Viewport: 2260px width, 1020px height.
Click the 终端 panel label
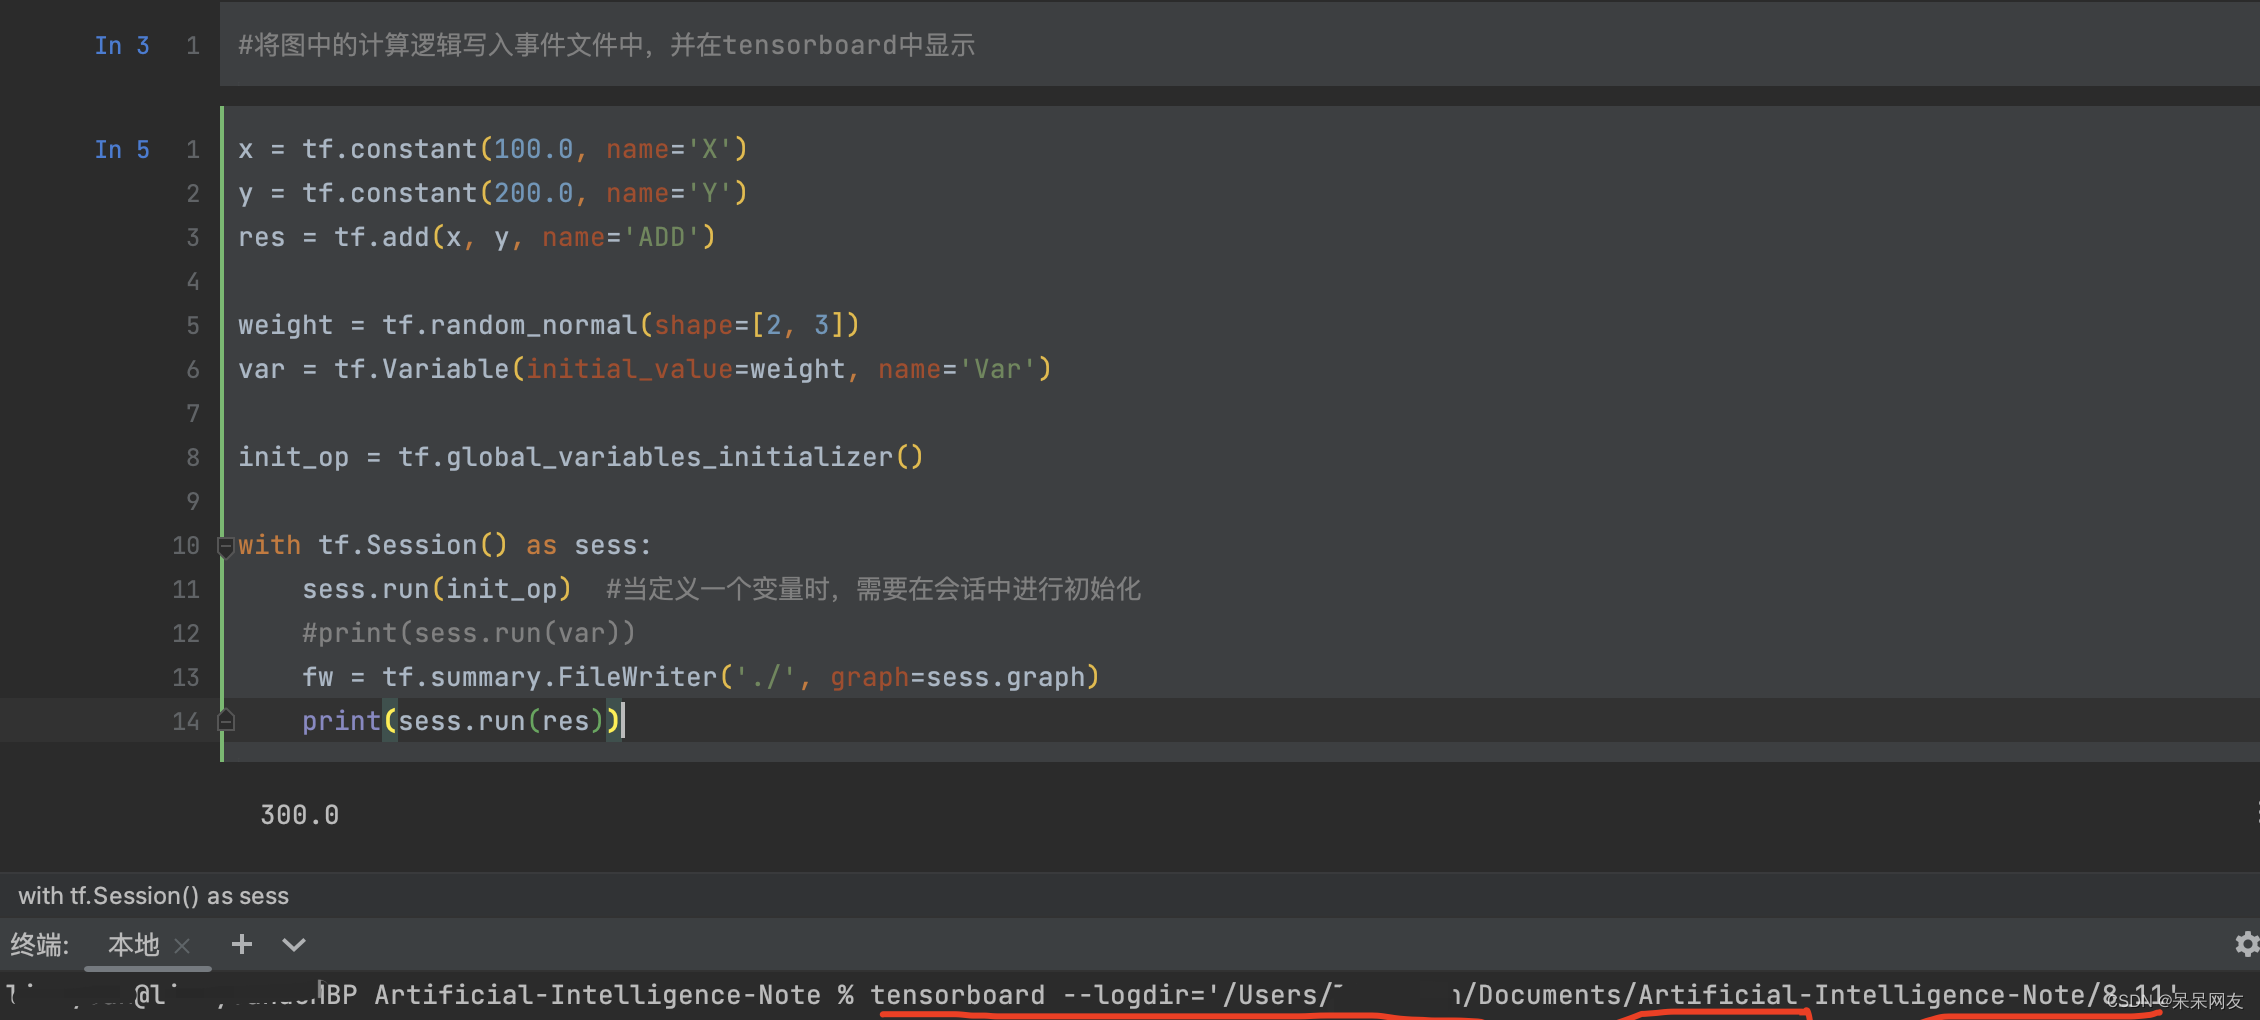[x=39, y=945]
